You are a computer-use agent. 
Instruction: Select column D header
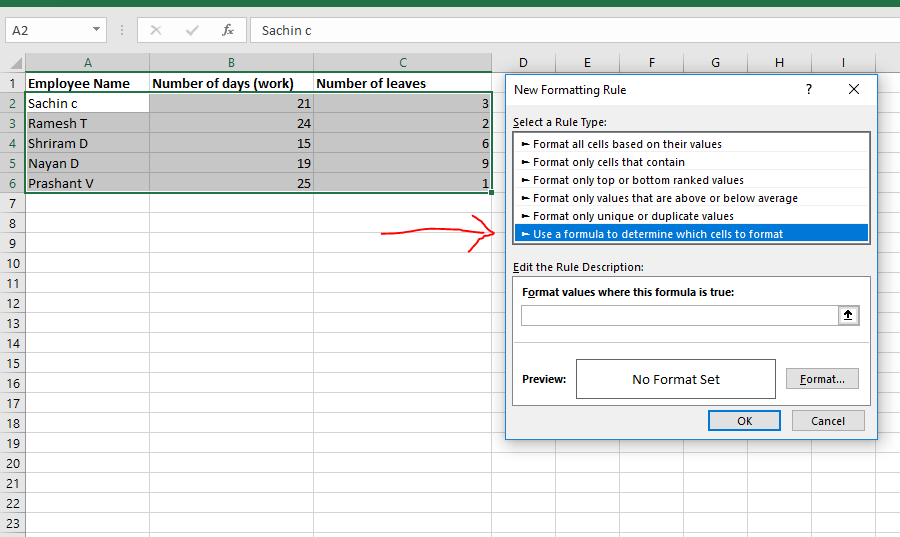(x=523, y=63)
